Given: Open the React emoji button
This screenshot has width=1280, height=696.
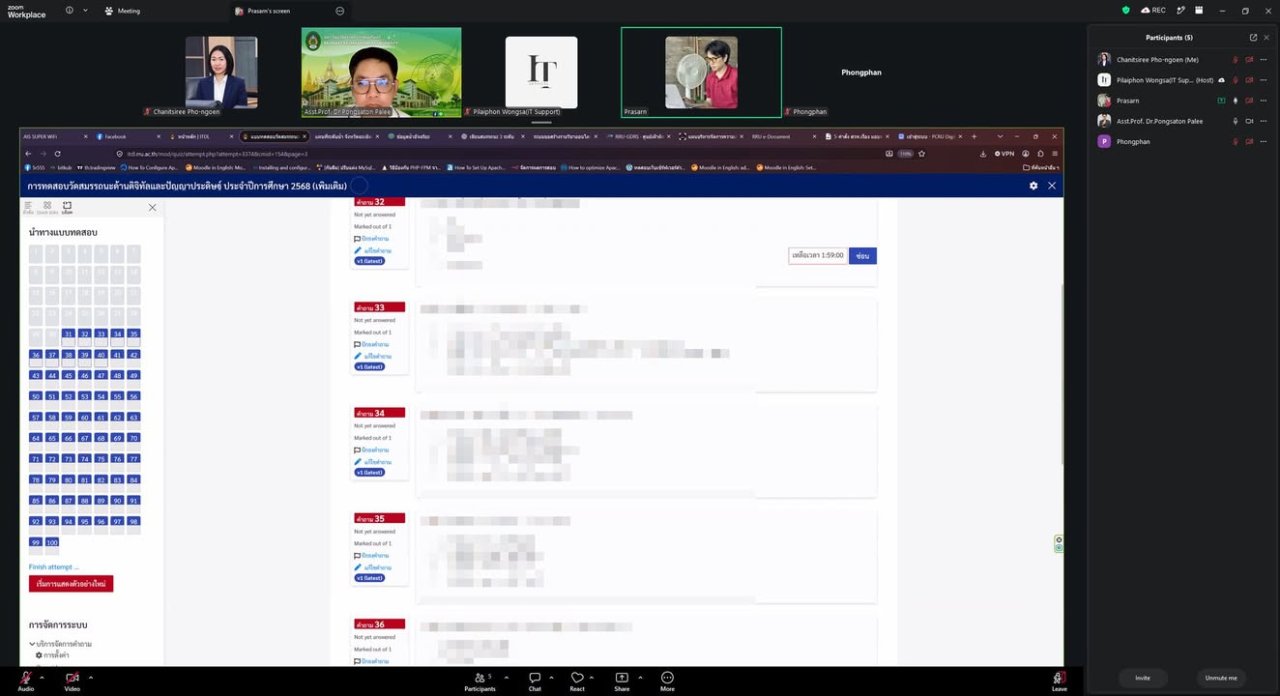Looking at the screenshot, I should pyautogui.click(x=577, y=680).
